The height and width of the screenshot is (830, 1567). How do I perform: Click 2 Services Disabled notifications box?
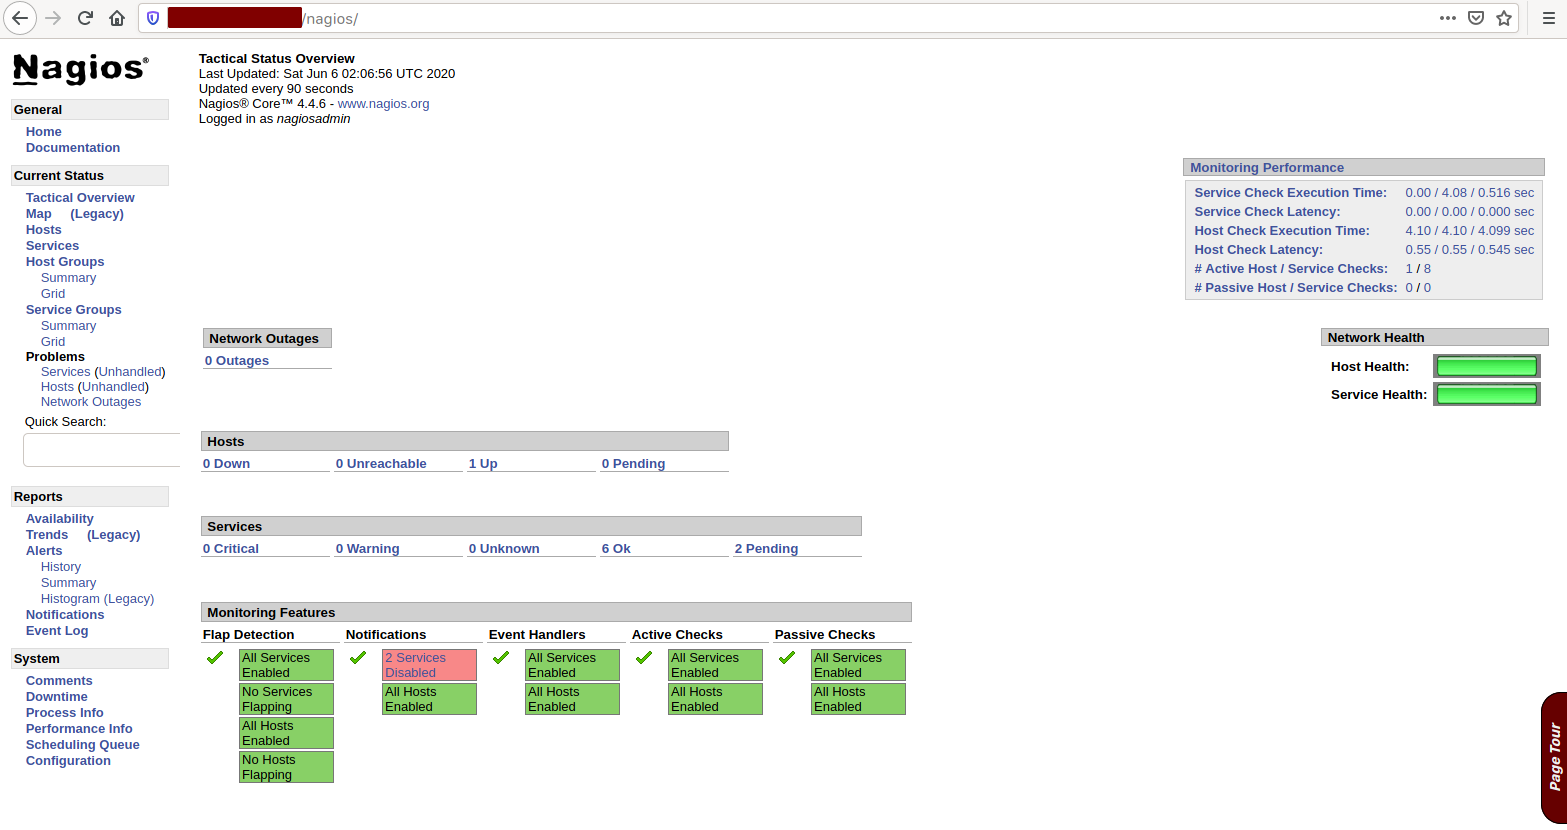tap(430, 665)
